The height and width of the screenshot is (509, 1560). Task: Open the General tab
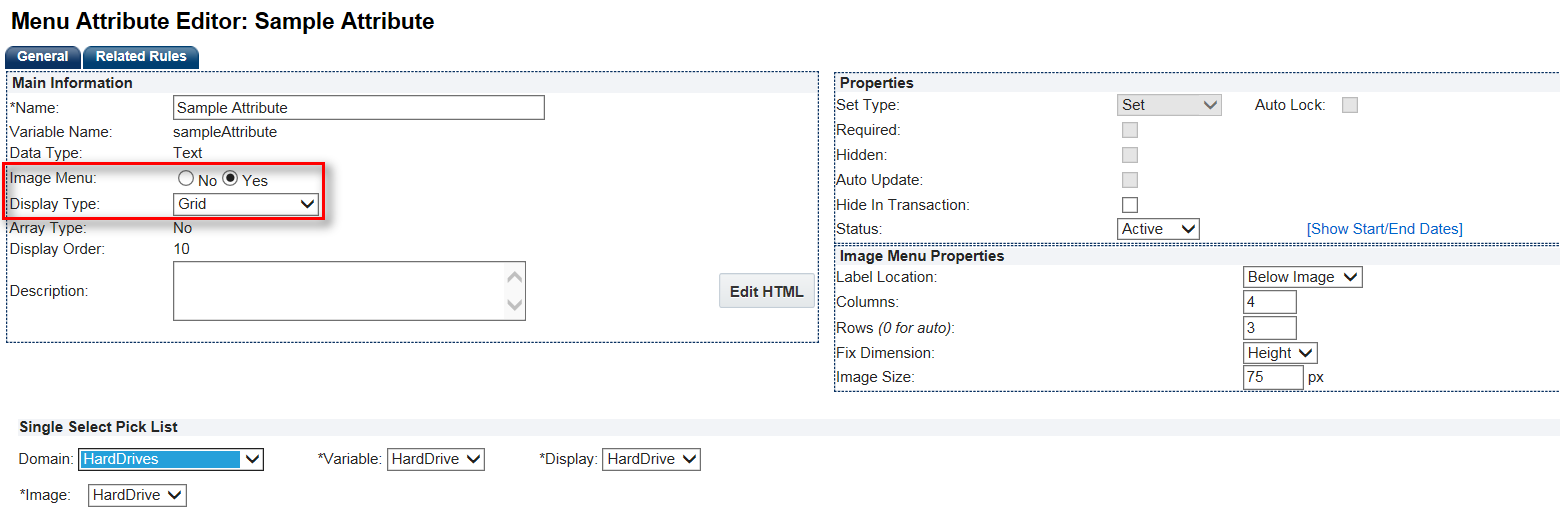point(43,57)
